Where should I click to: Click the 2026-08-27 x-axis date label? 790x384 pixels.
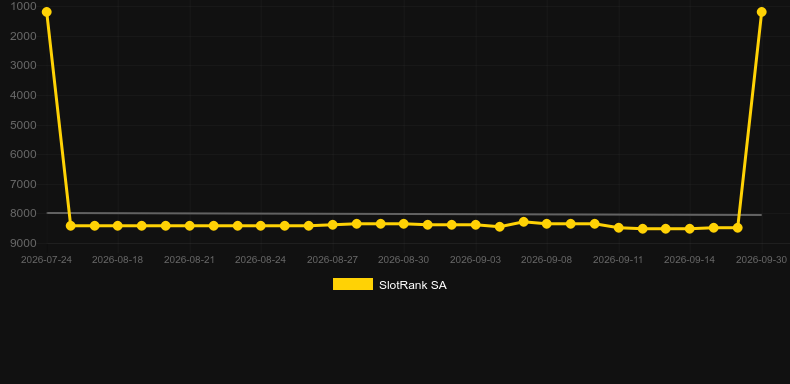tap(333, 260)
